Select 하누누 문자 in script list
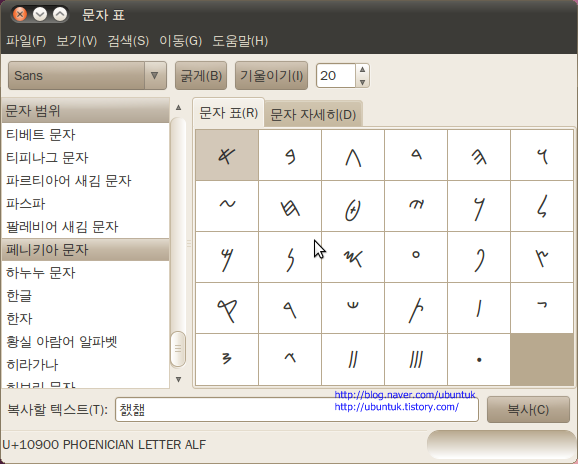578x464 pixels. (86, 273)
